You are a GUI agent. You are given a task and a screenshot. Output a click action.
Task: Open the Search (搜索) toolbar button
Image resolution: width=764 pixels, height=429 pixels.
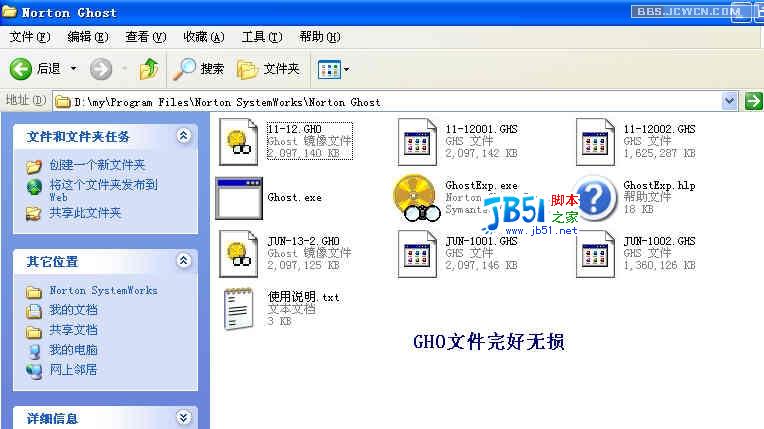tap(199, 69)
